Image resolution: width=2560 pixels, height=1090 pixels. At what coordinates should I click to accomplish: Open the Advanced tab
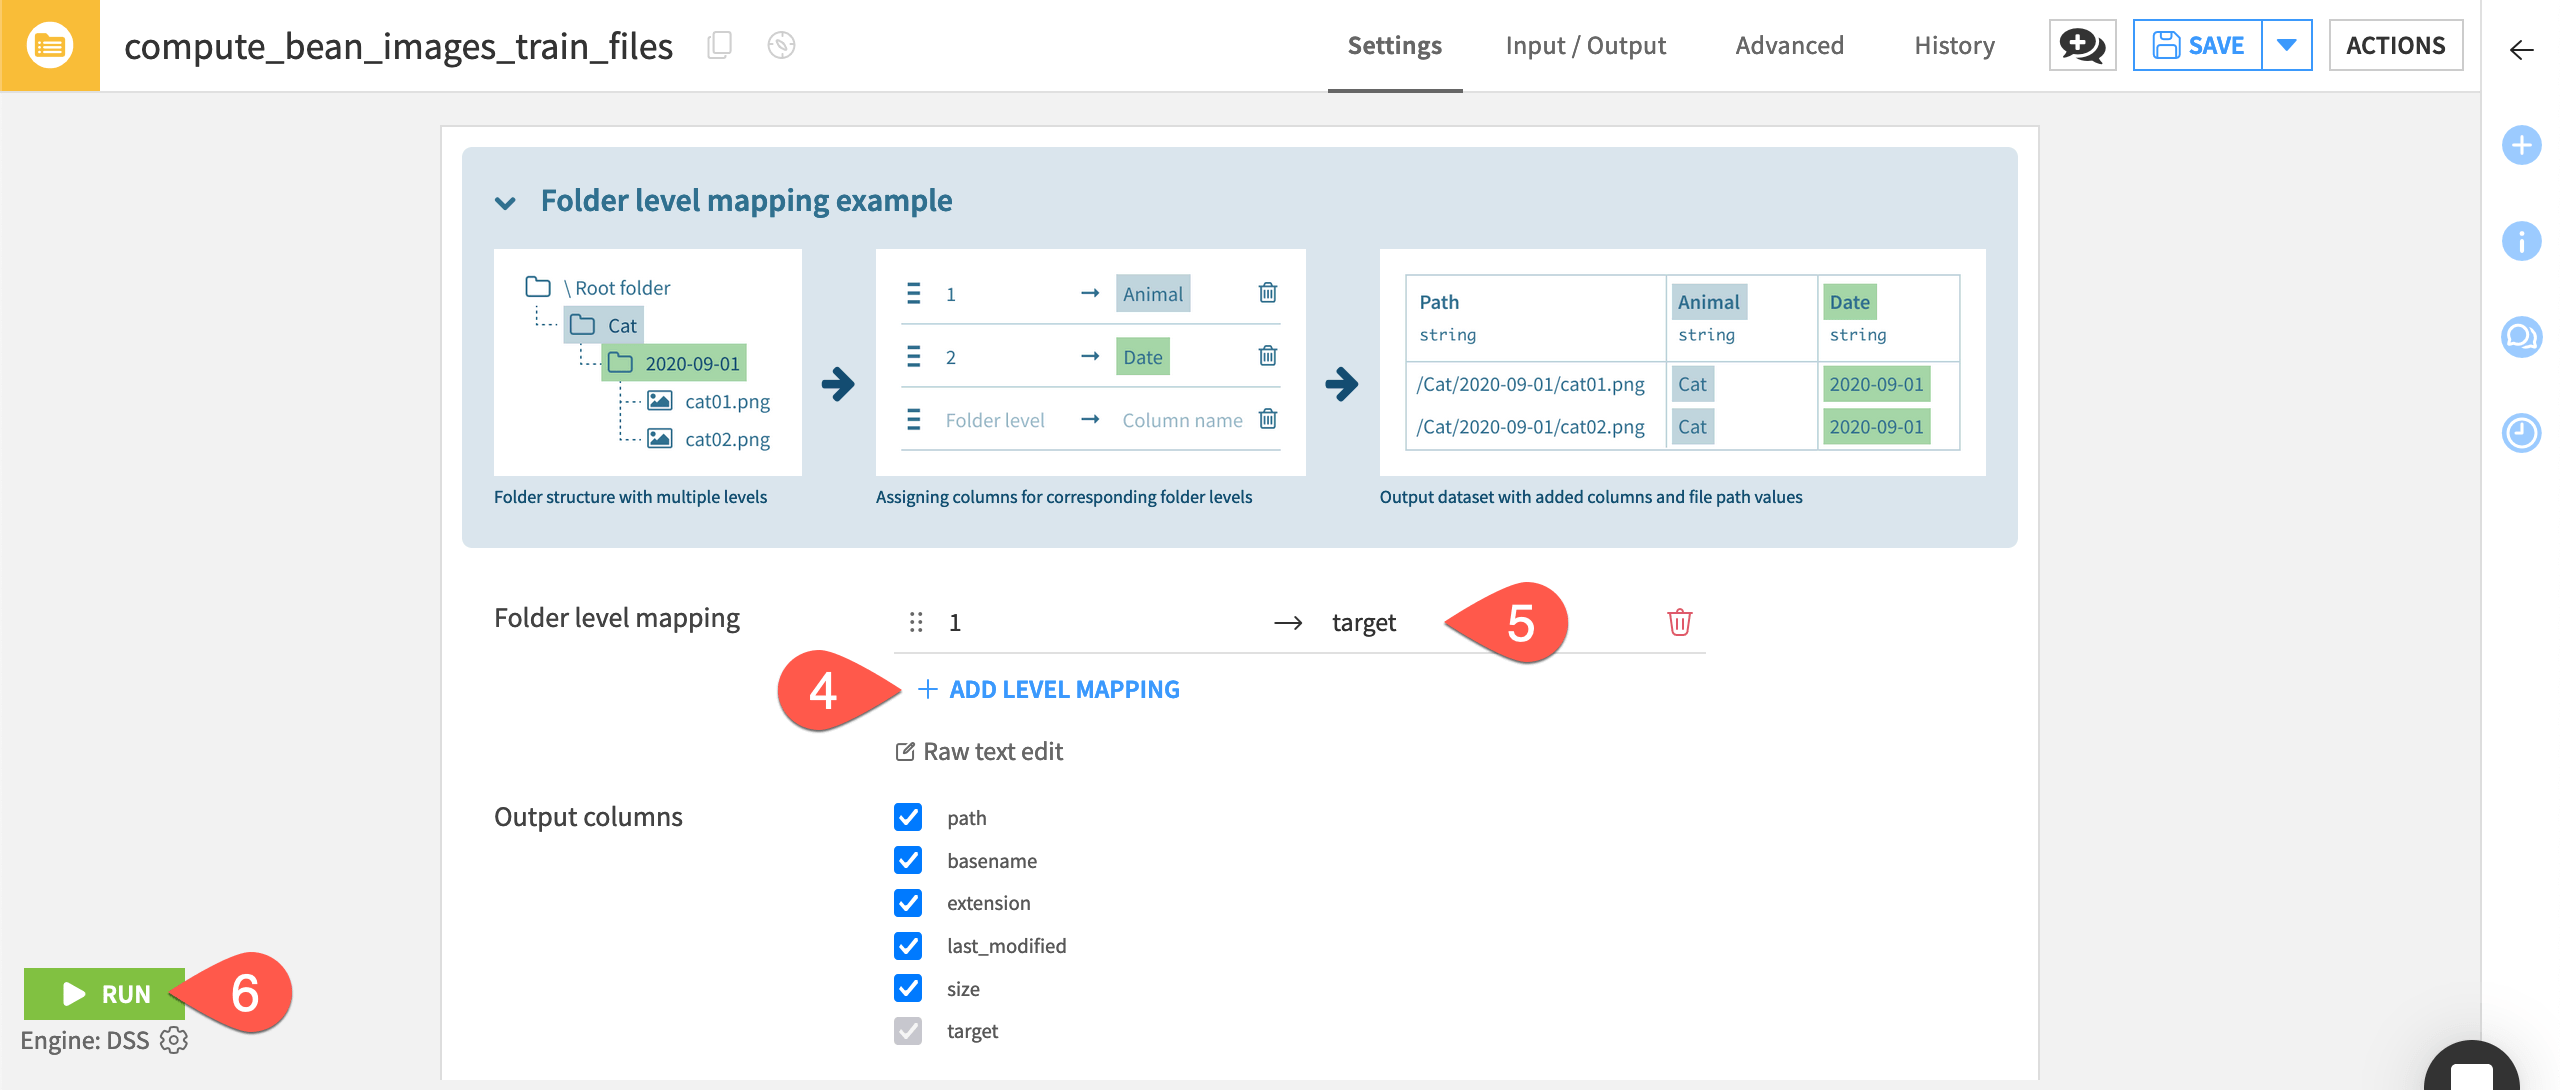[x=1789, y=45]
